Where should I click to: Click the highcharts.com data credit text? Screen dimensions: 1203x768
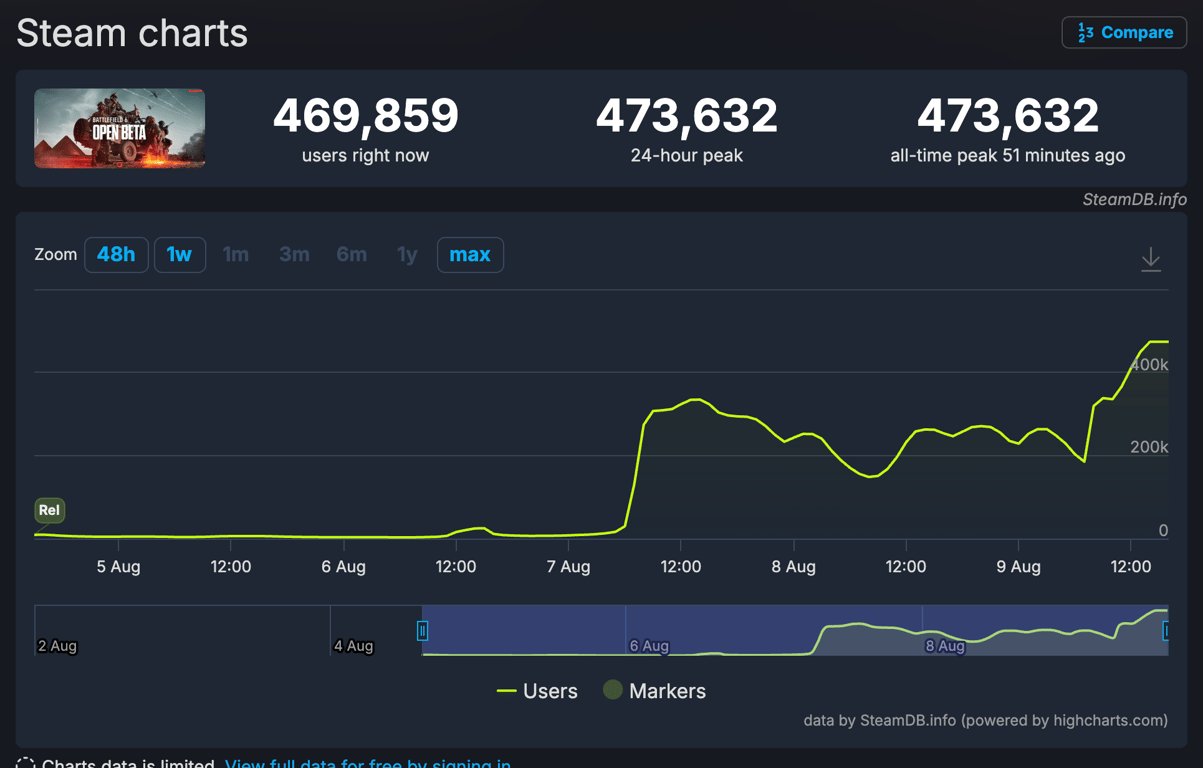pos(986,720)
